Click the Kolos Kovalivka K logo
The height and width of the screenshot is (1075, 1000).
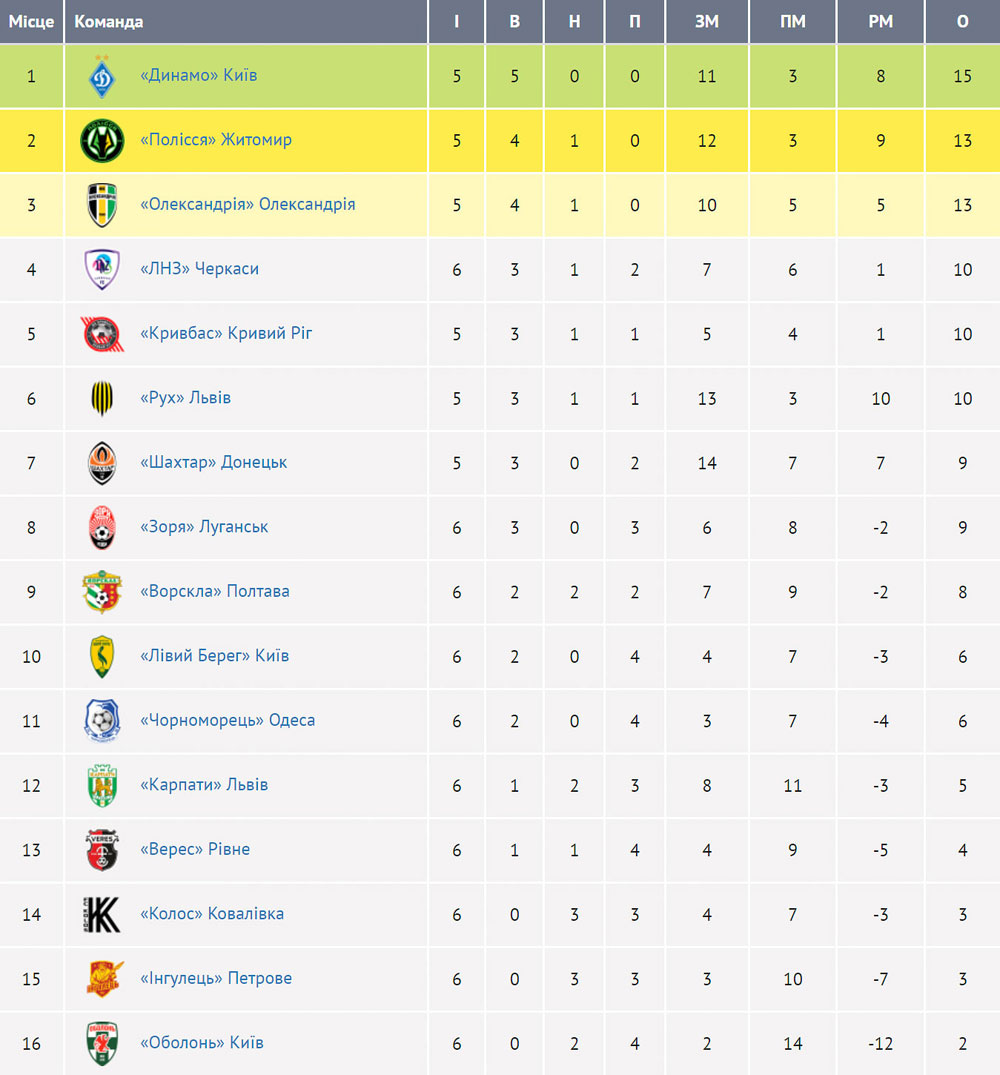coord(102,915)
